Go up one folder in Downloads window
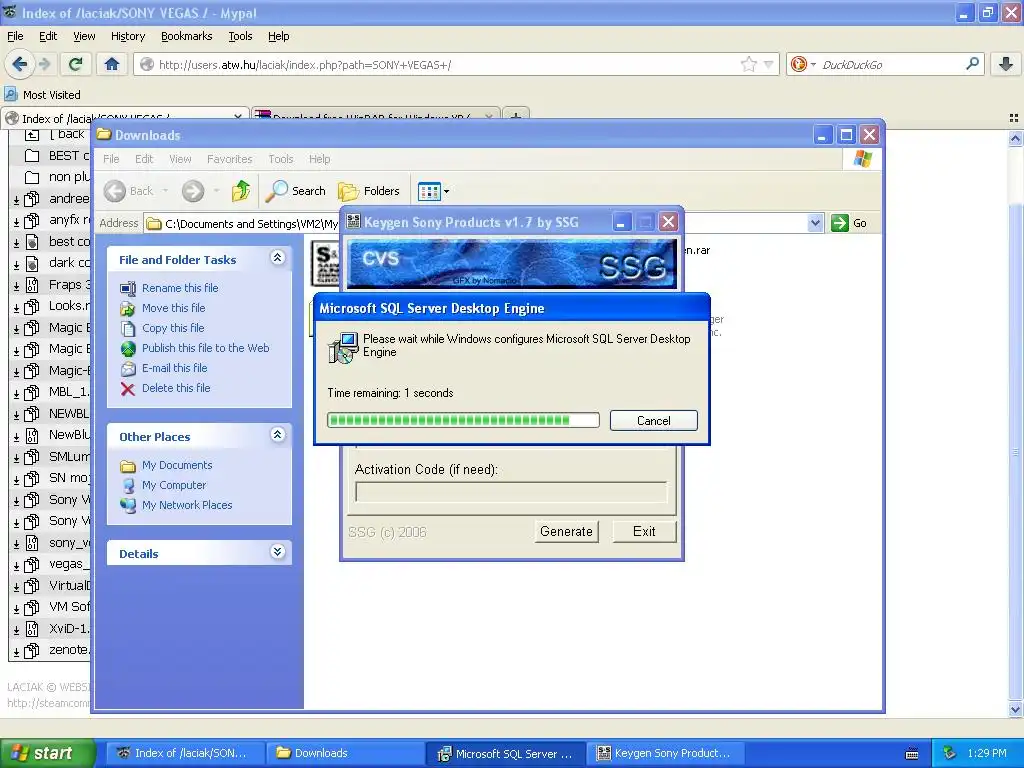 (x=240, y=191)
